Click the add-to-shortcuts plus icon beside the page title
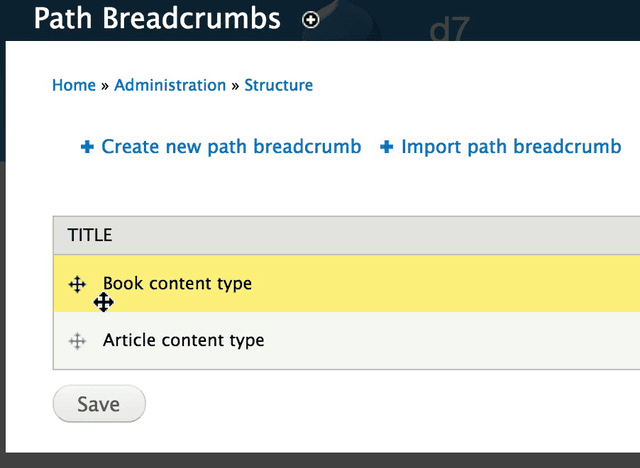This screenshot has height=468, width=640. [311, 20]
